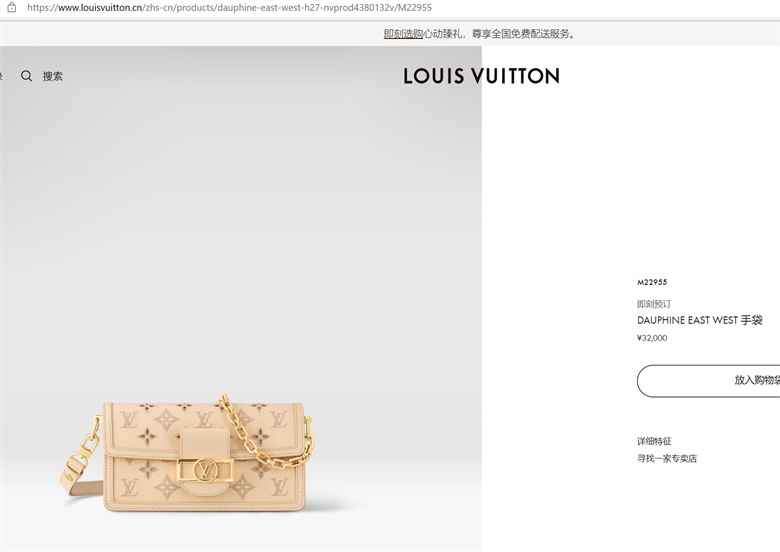Follow the 即刻选购 underlined link
780x552 pixels.
click(403, 34)
